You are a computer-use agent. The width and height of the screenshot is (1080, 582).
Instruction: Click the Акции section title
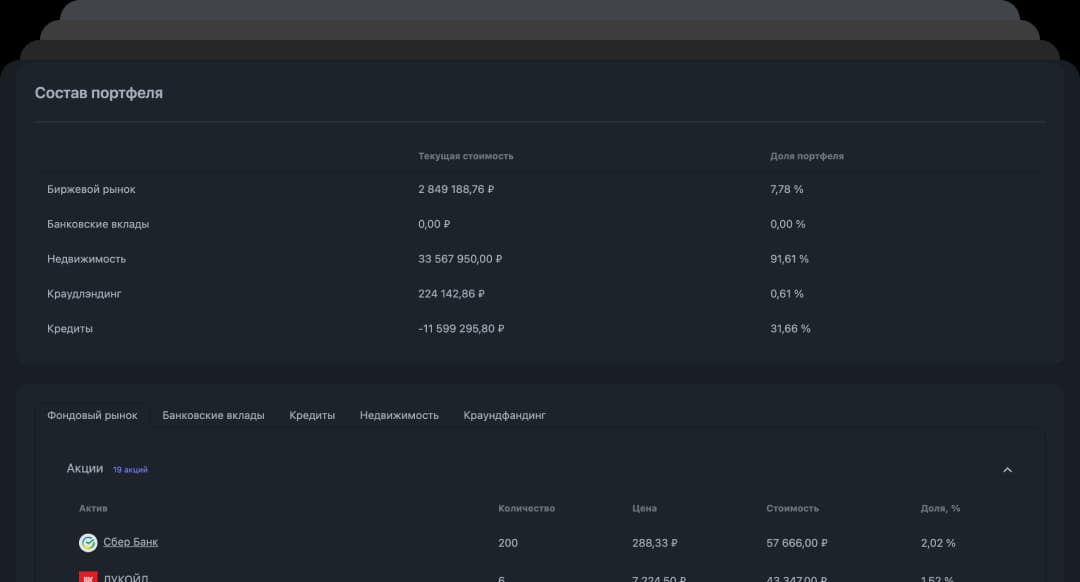pyautogui.click(x=85, y=468)
